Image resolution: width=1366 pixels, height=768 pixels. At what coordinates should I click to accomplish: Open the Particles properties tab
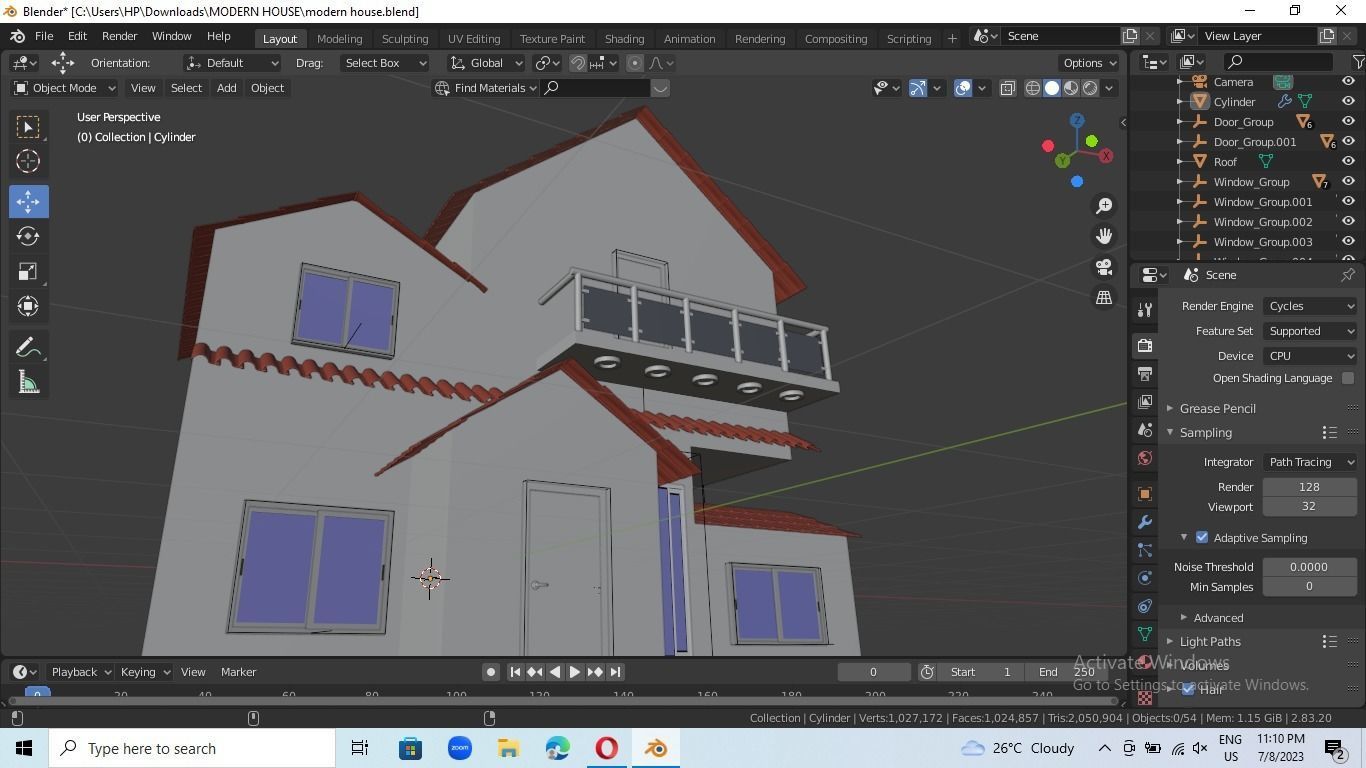[1145, 550]
